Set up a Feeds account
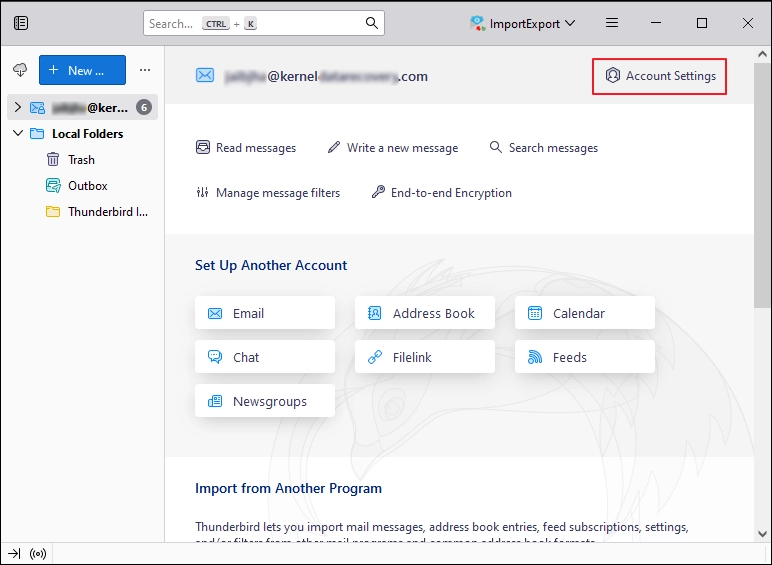 point(585,357)
